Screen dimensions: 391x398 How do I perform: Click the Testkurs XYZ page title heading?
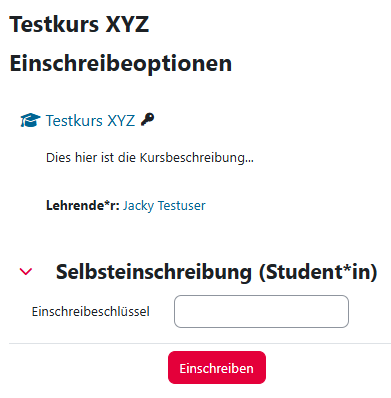[x=79, y=24]
